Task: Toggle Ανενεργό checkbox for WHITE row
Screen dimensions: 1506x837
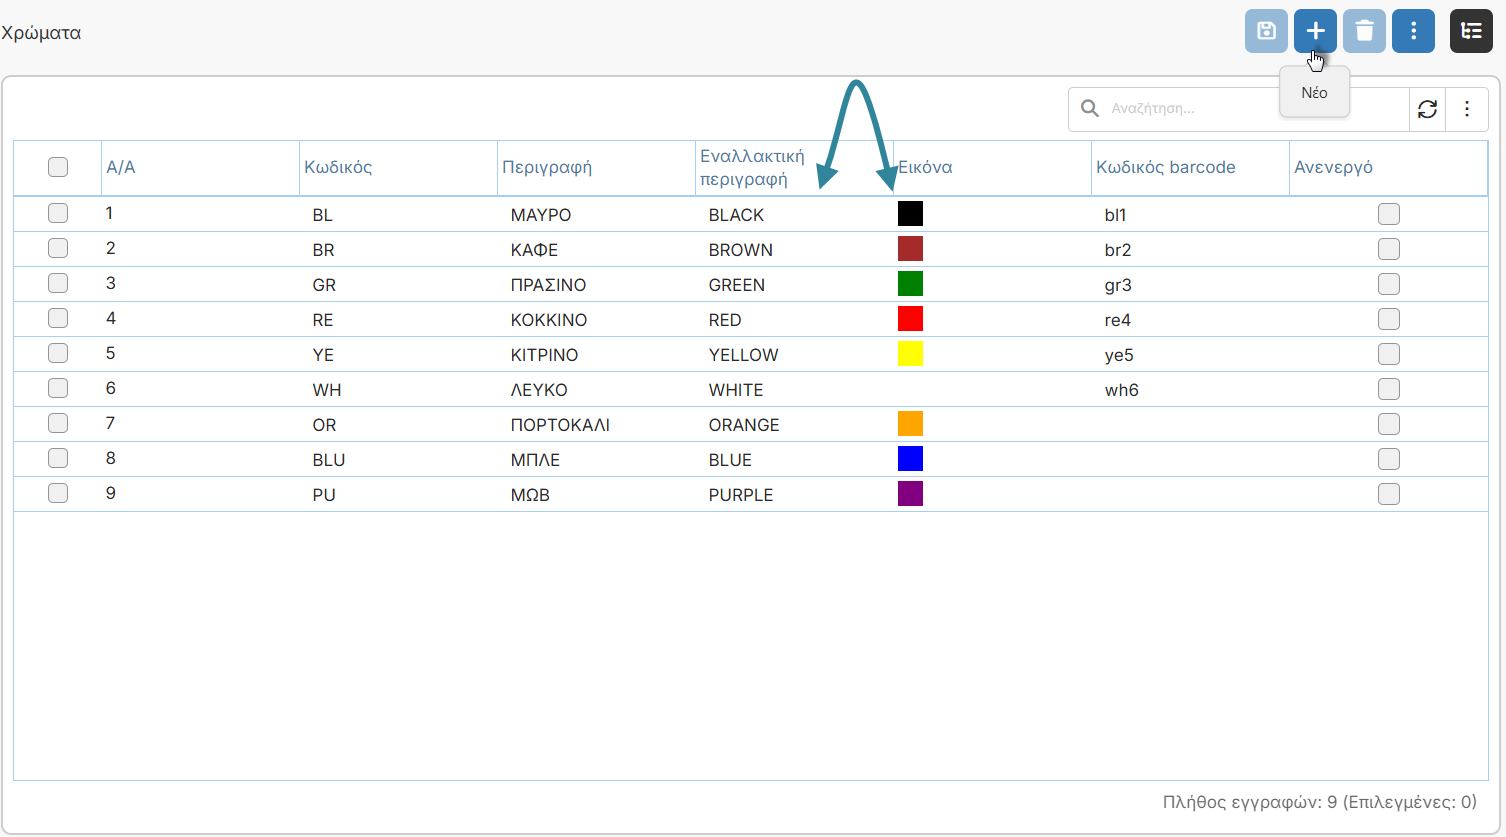Action: (x=1389, y=389)
